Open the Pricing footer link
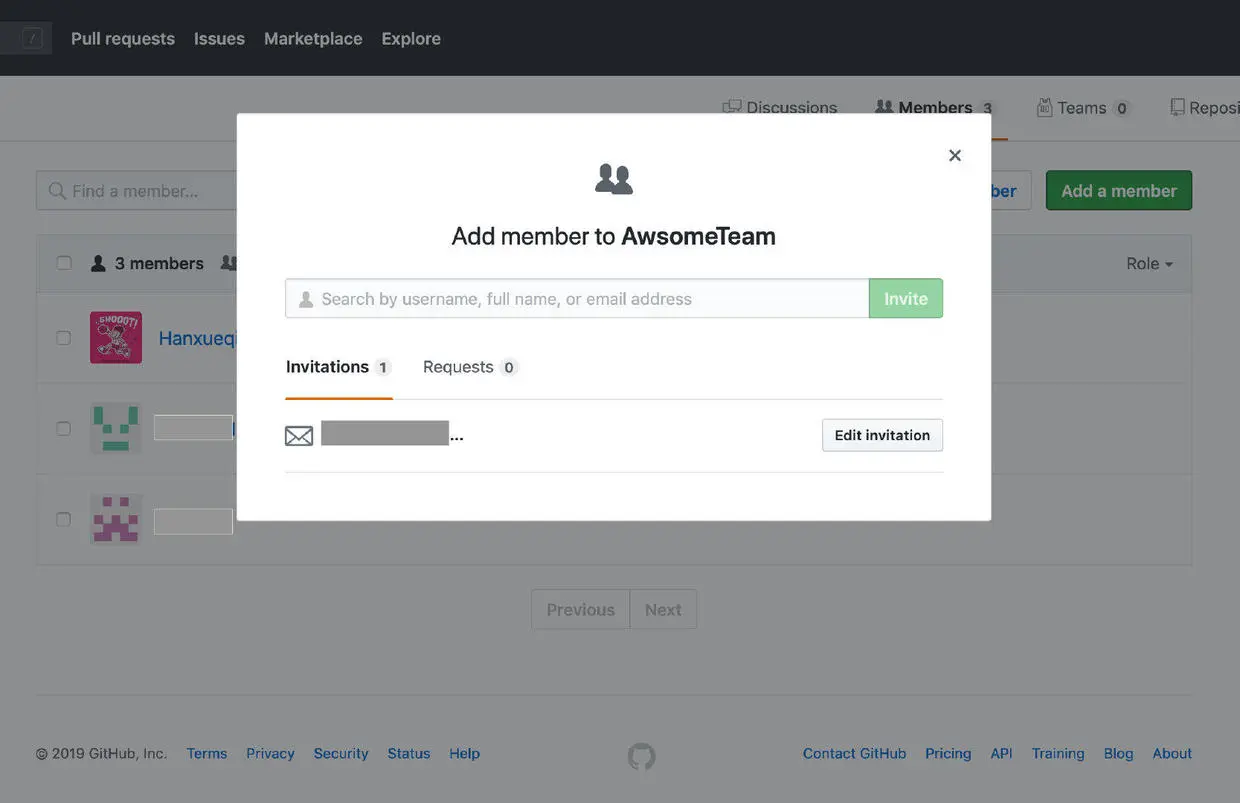 (x=948, y=753)
